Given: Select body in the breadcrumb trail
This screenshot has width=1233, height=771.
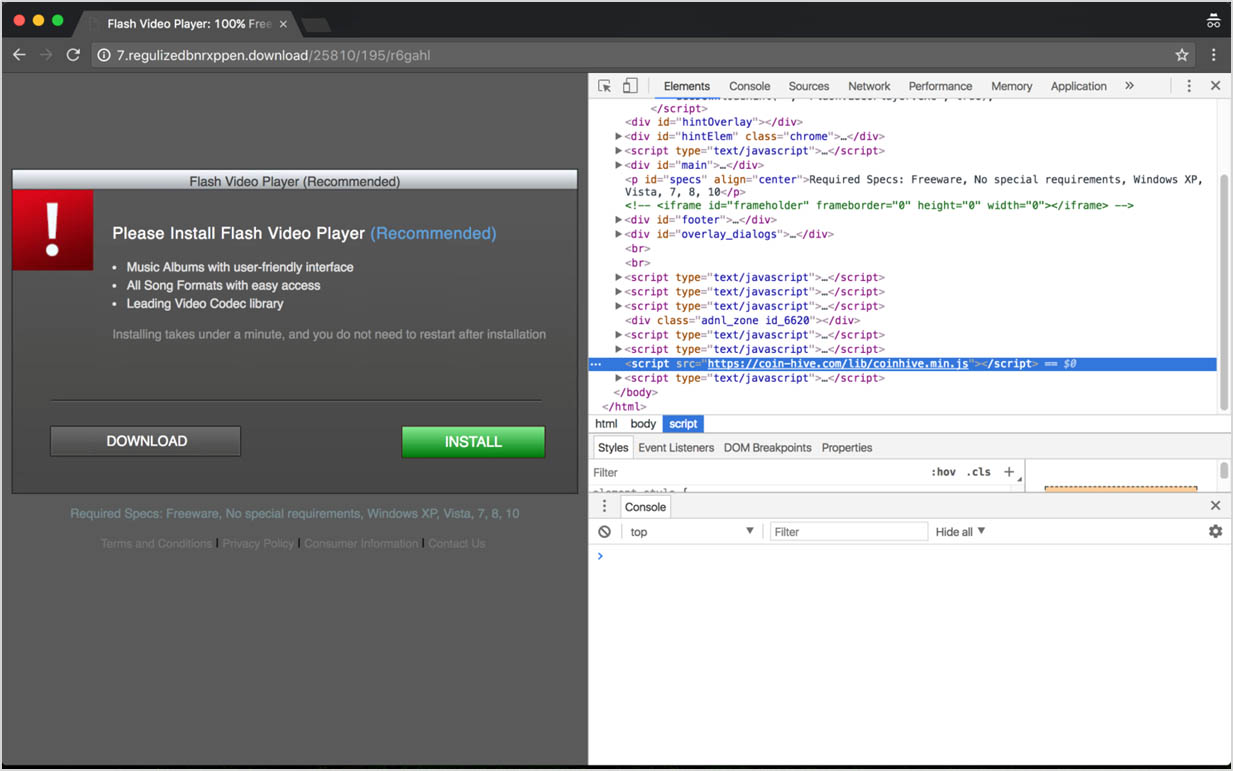Looking at the screenshot, I should click(x=643, y=424).
